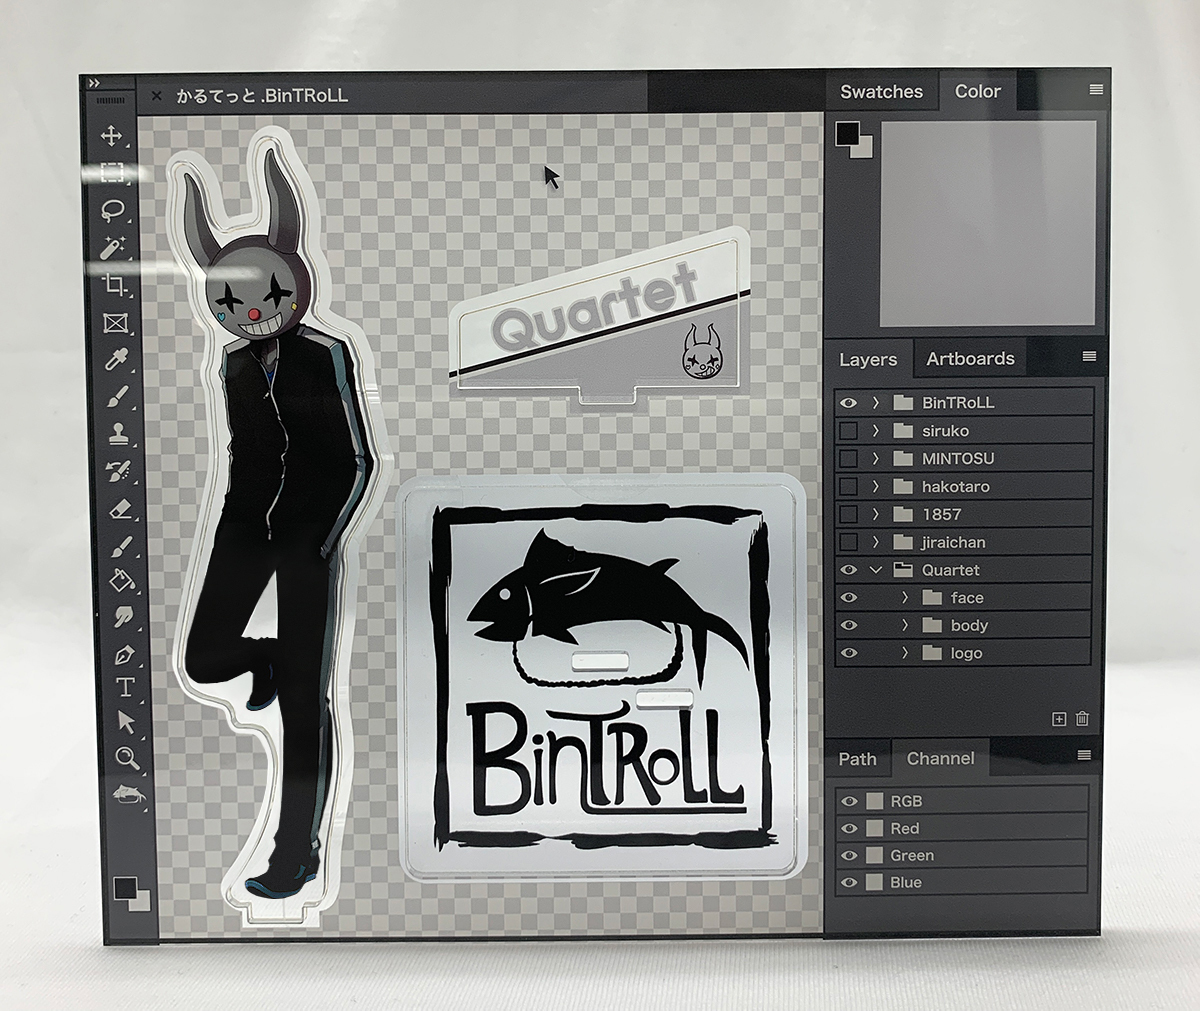The image size is (1200, 1011).
Task: Collapse the Quartet layer group
Action: (x=877, y=569)
